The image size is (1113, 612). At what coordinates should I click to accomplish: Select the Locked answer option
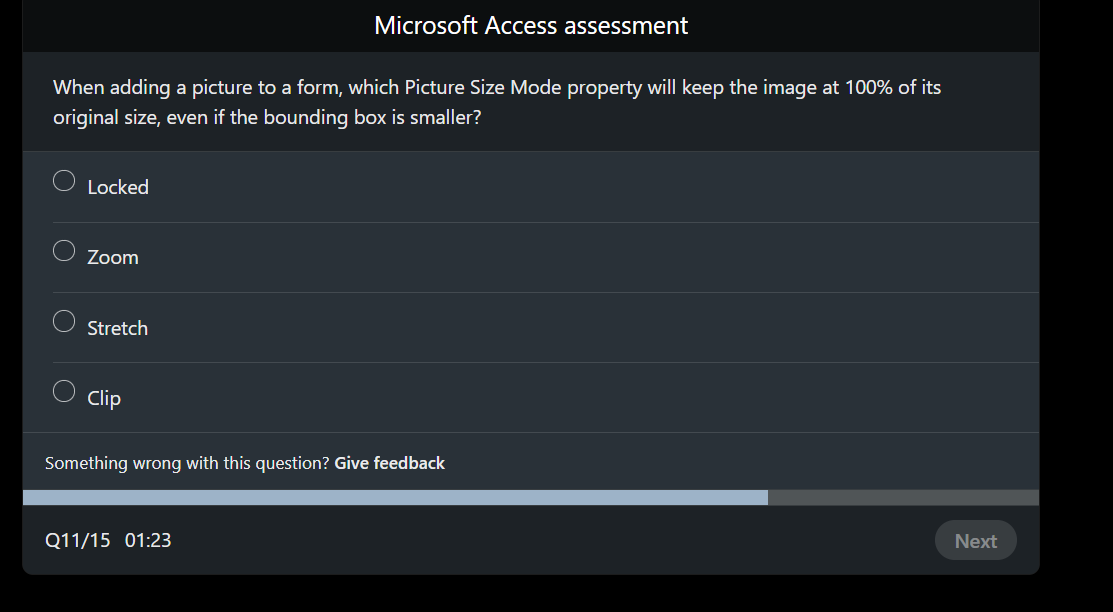pos(63,180)
